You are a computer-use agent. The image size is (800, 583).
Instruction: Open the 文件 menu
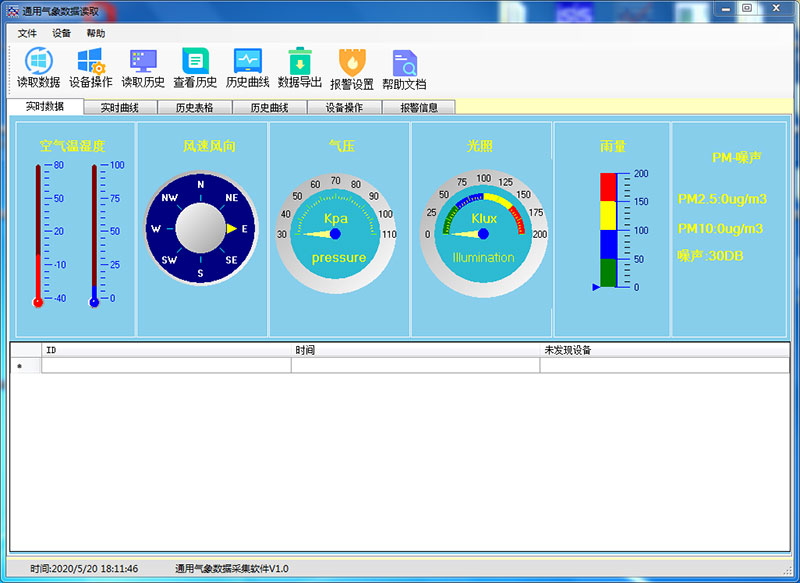(x=27, y=33)
